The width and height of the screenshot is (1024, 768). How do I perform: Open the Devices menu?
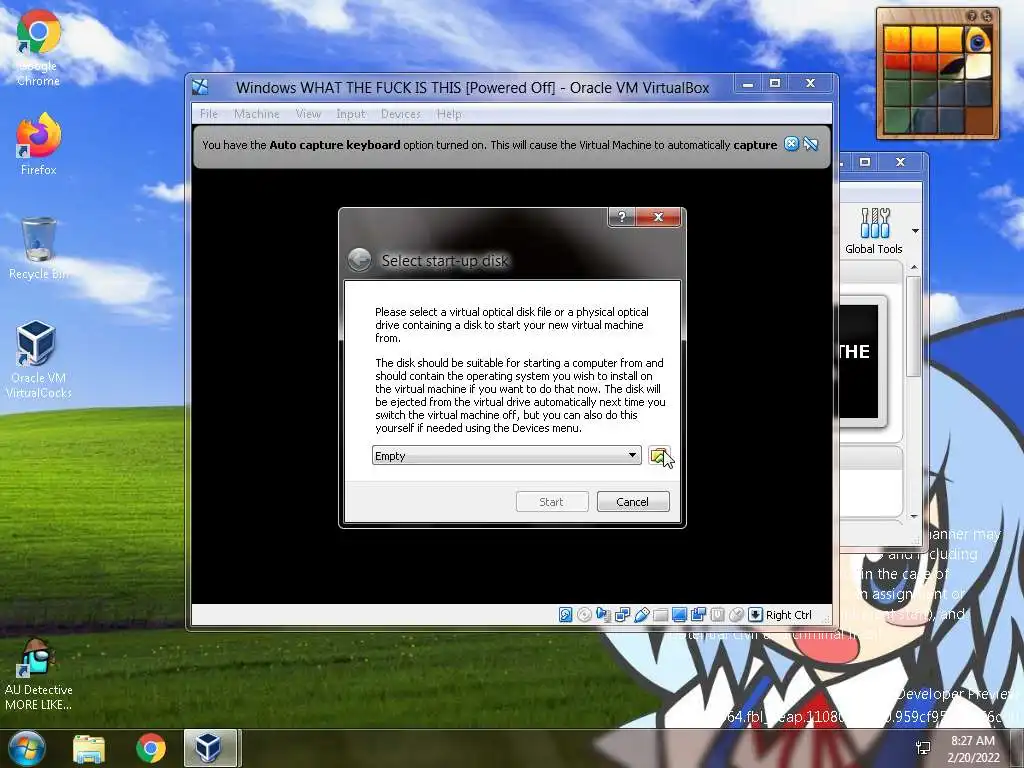401,114
